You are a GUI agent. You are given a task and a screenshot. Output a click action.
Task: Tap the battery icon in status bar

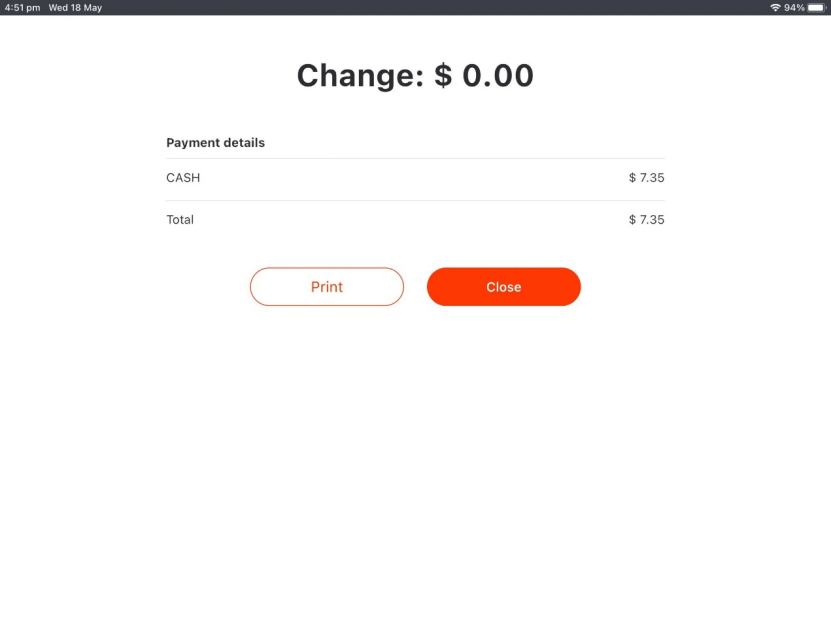coord(816,7)
